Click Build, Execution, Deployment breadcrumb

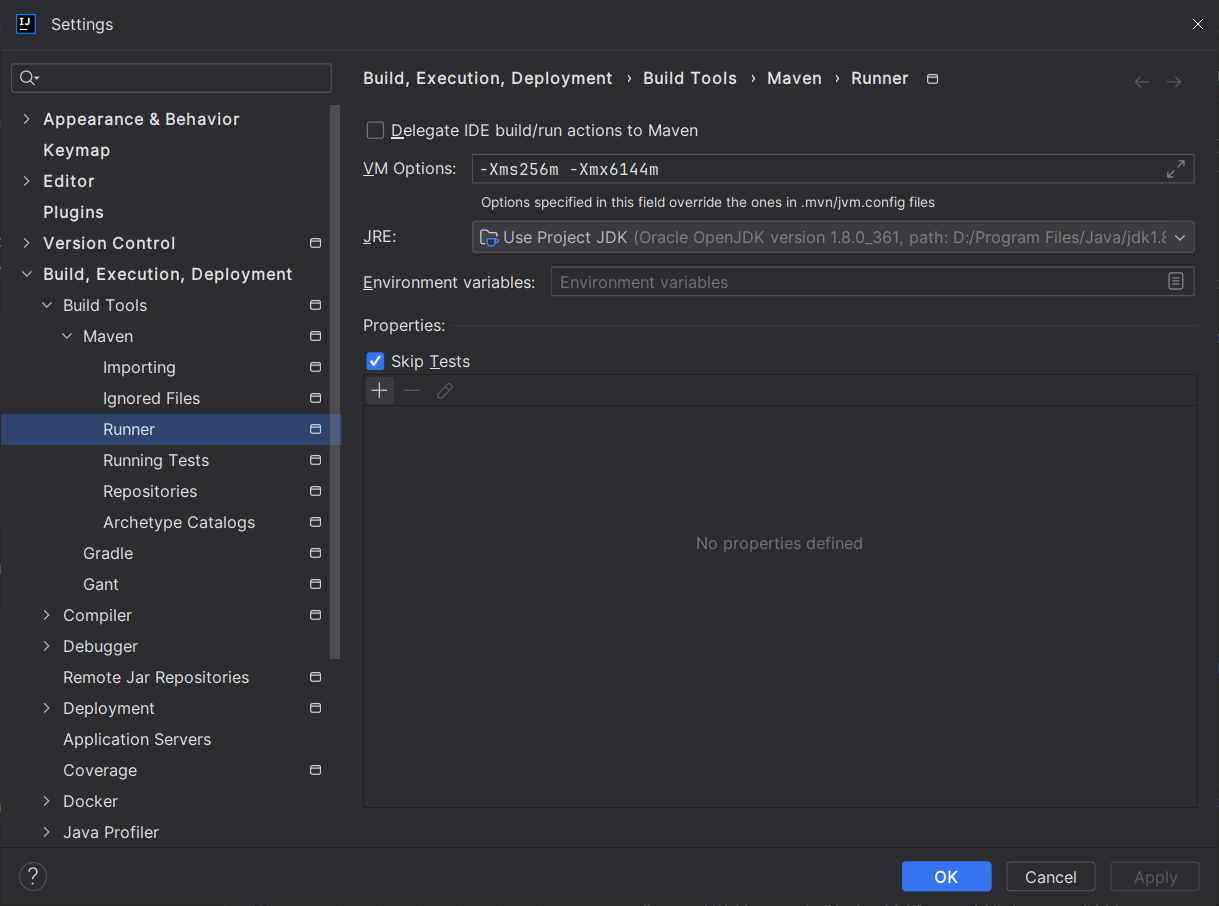488,78
